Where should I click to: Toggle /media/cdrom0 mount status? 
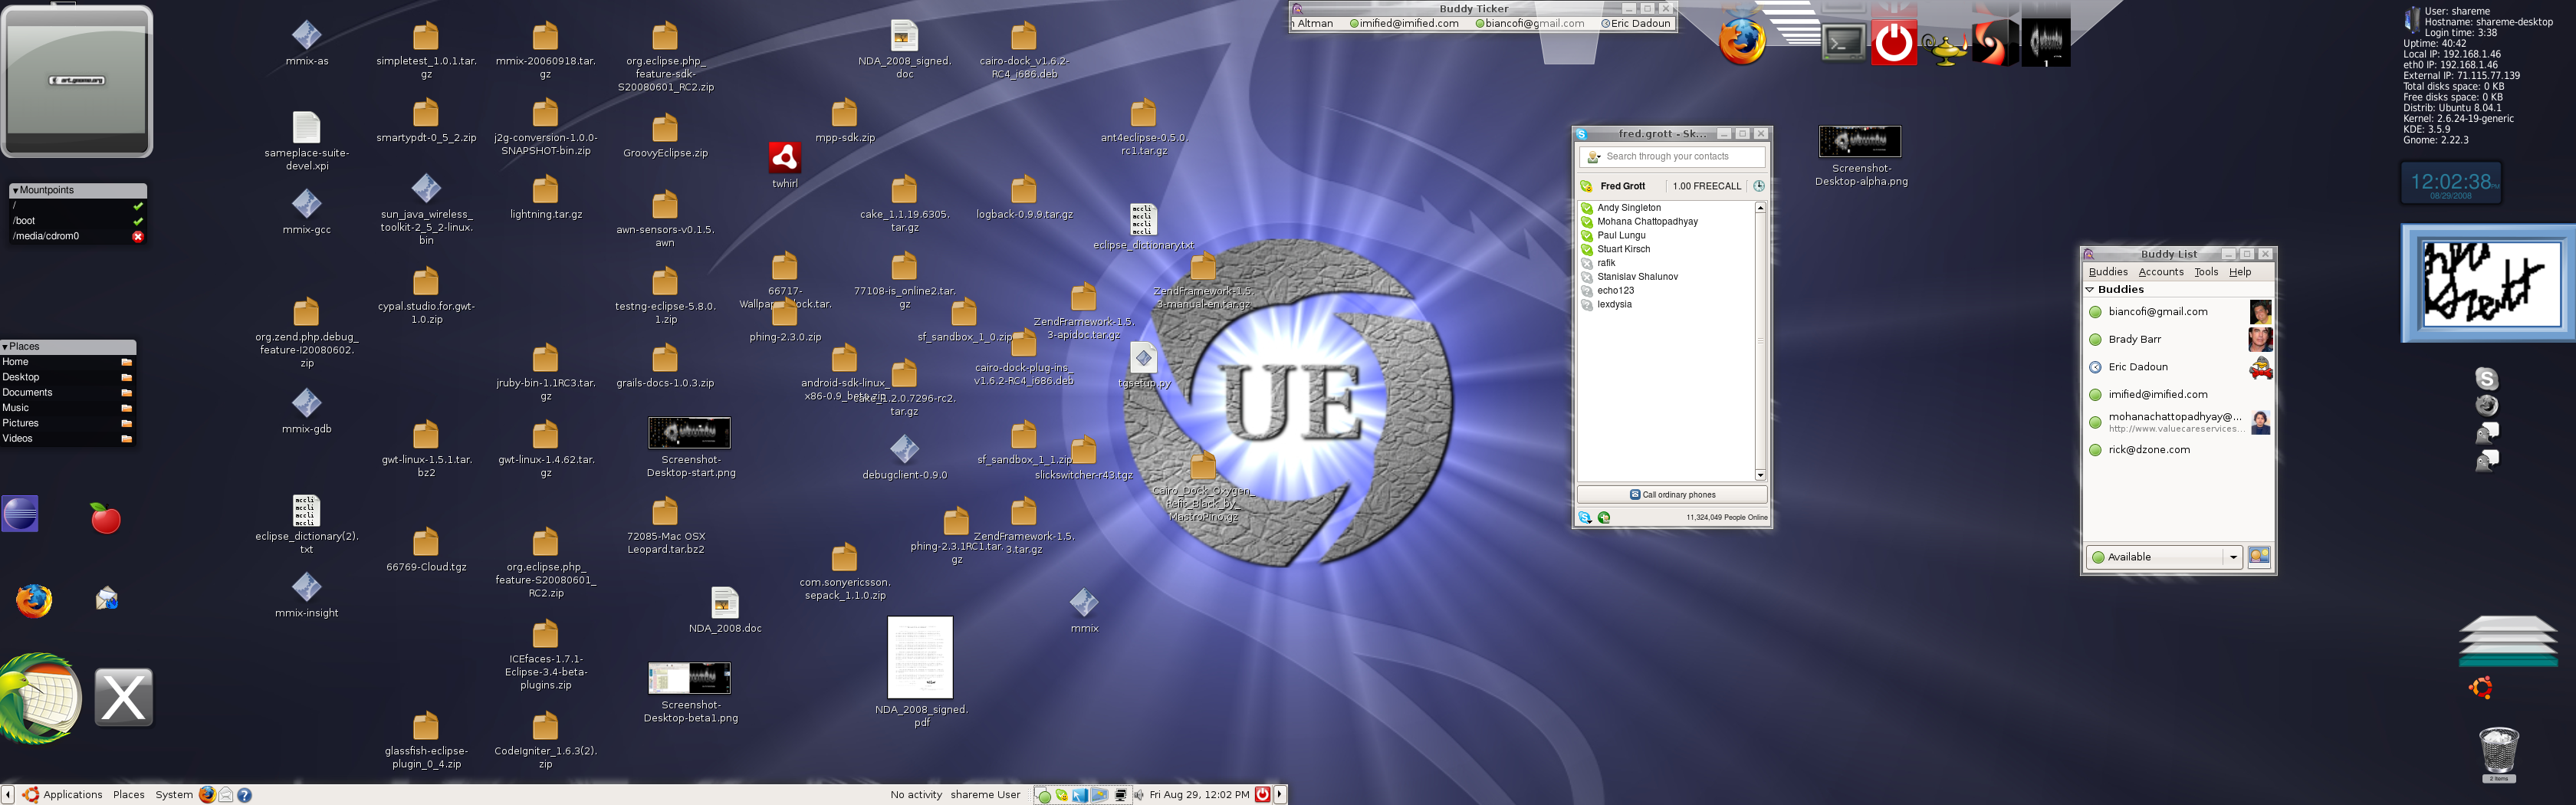(x=138, y=237)
